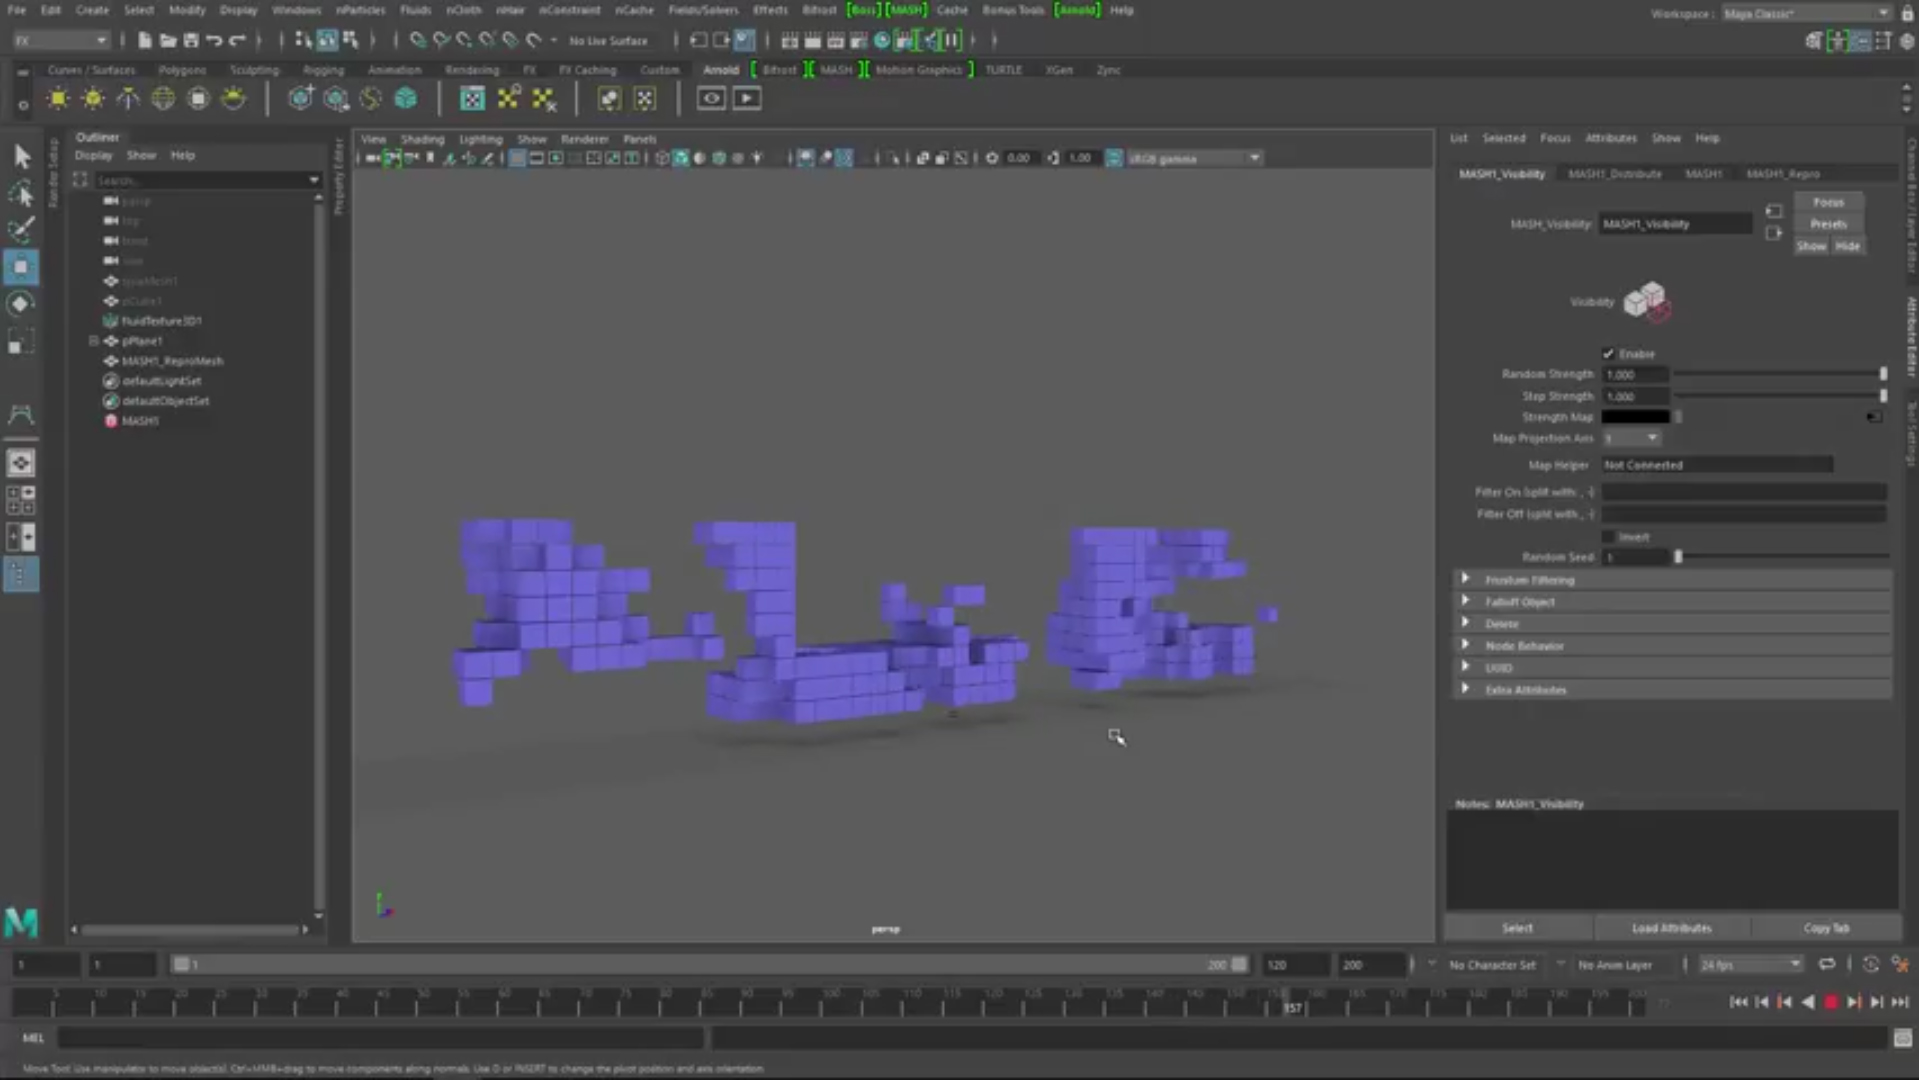Click the Strength Map connection icon
Screen dimensions: 1919x1080
point(1873,417)
